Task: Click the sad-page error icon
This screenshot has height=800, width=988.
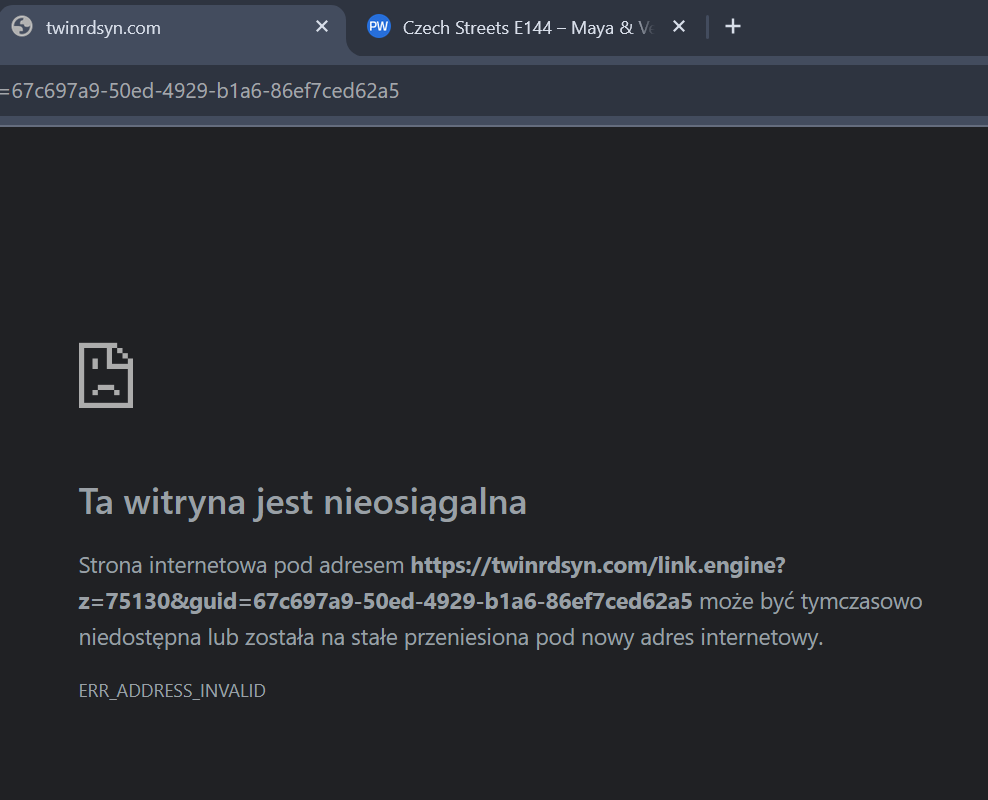Action: coord(104,374)
